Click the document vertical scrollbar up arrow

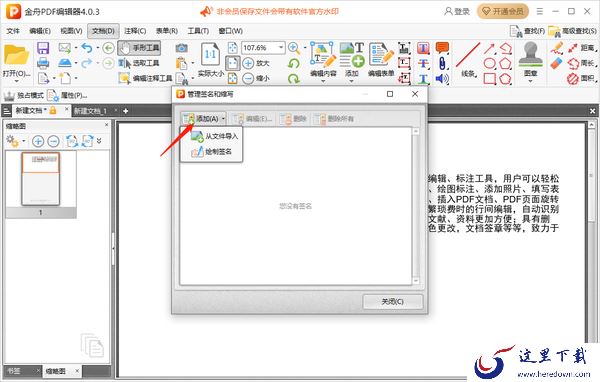591,125
